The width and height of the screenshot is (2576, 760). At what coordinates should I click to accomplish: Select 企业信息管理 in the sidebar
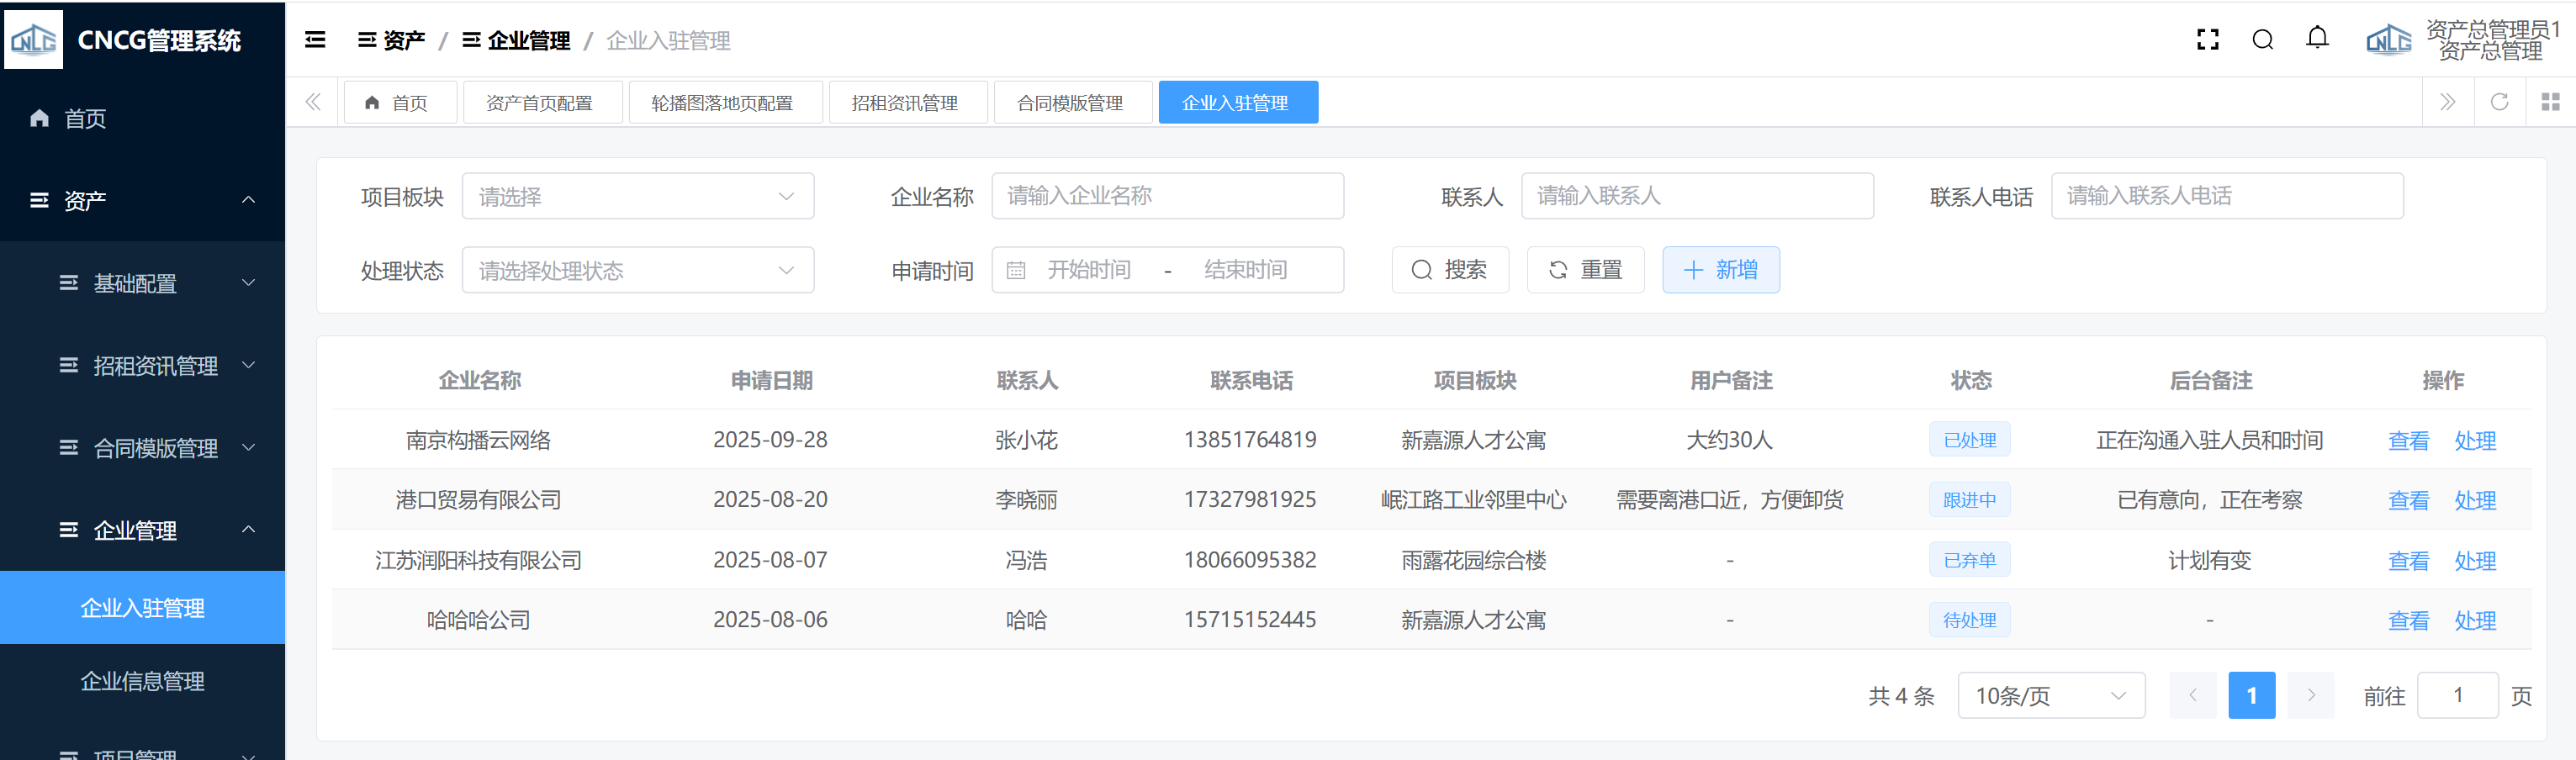143,681
